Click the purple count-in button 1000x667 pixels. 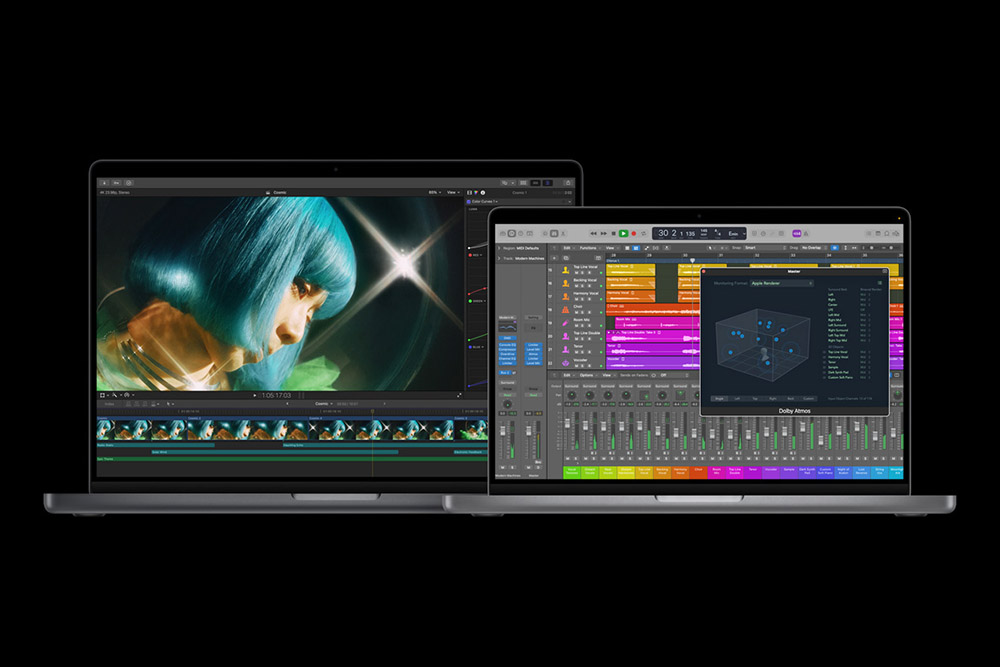(x=797, y=233)
